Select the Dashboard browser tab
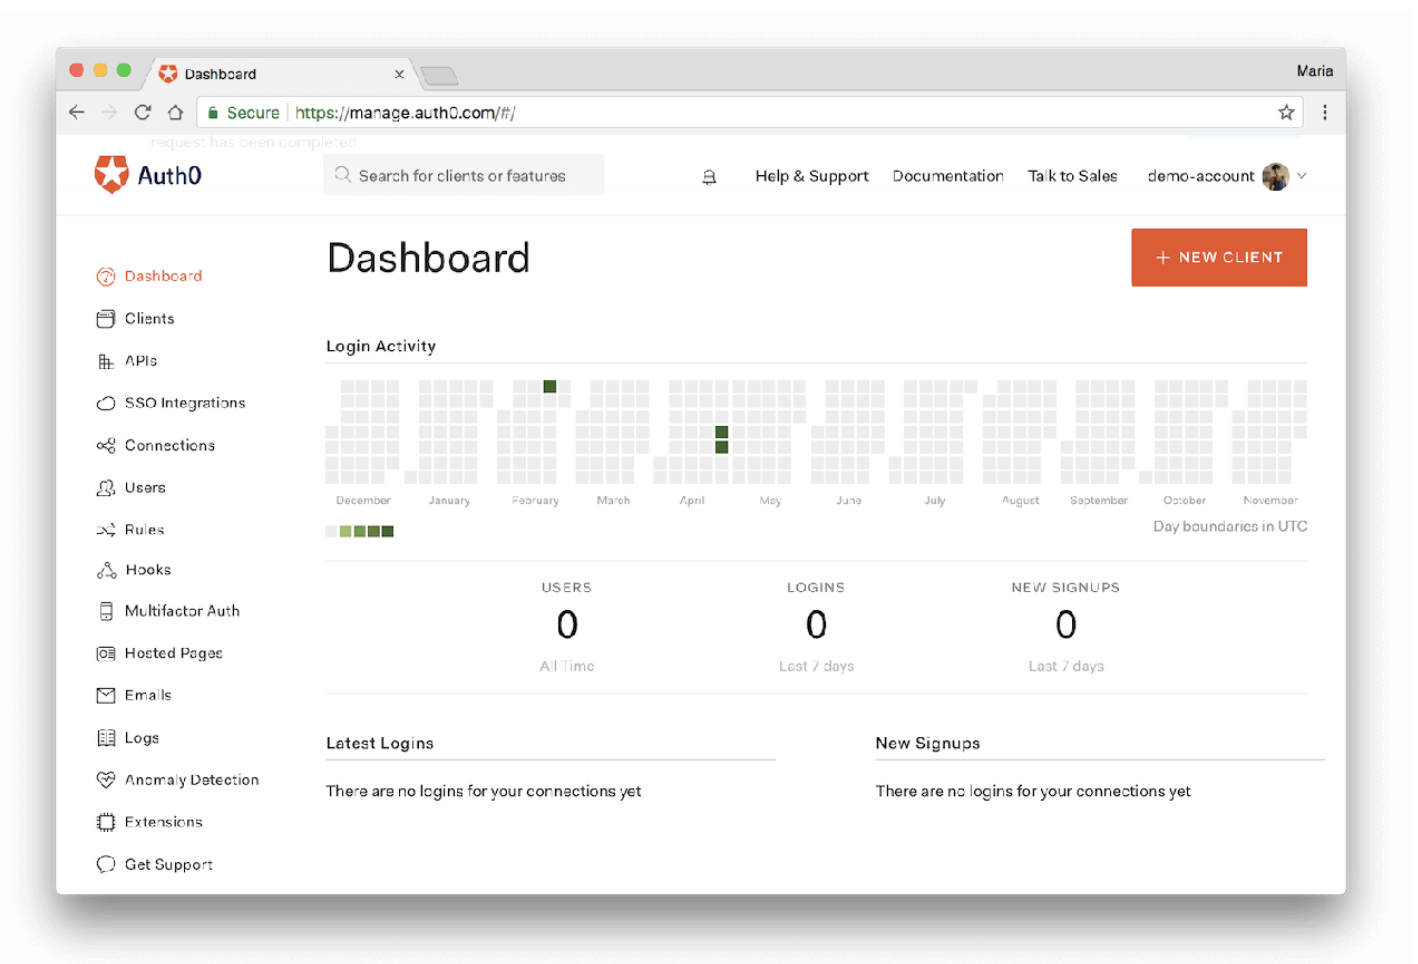1418x964 pixels. (279, 74)
